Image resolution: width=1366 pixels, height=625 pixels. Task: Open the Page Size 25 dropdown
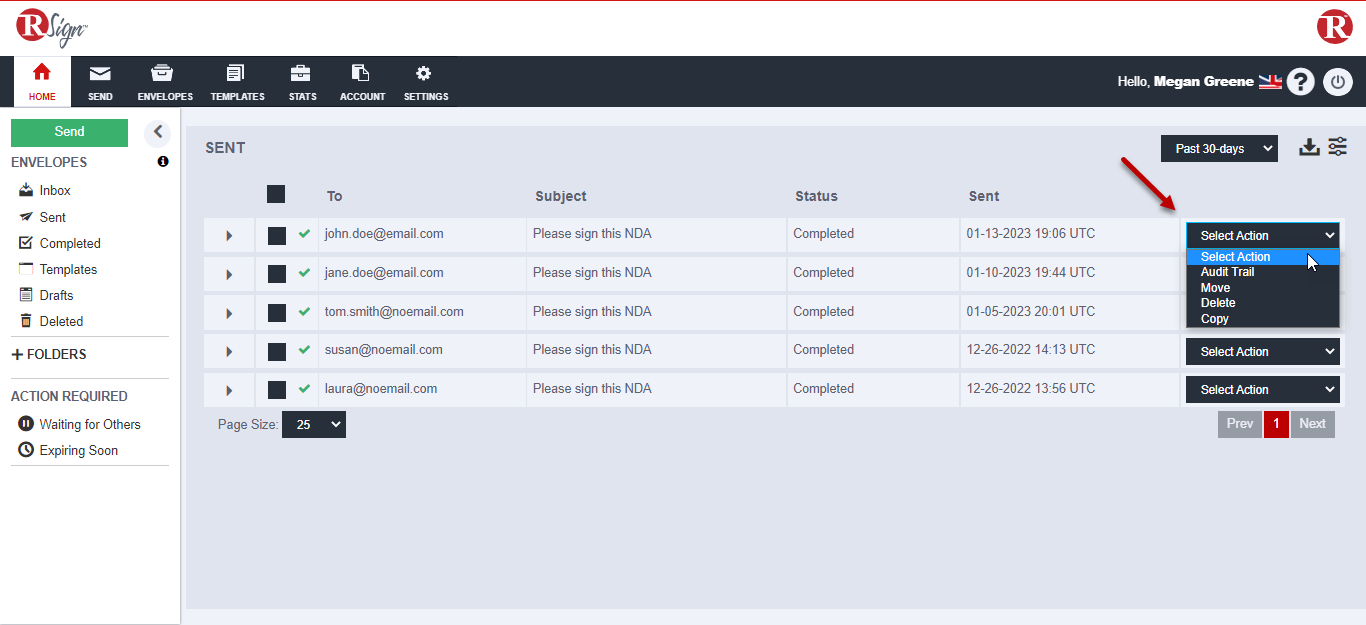(313, 425)
